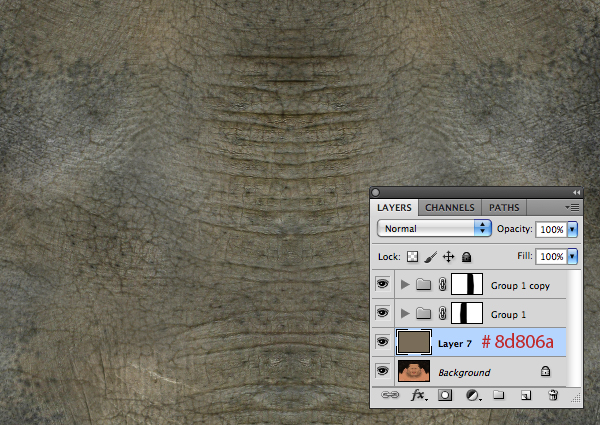Select the Group 1 copy layer mask thumbnail
Image resolution: width=600 pixels, height=425 pixels.
pos(467,284)
